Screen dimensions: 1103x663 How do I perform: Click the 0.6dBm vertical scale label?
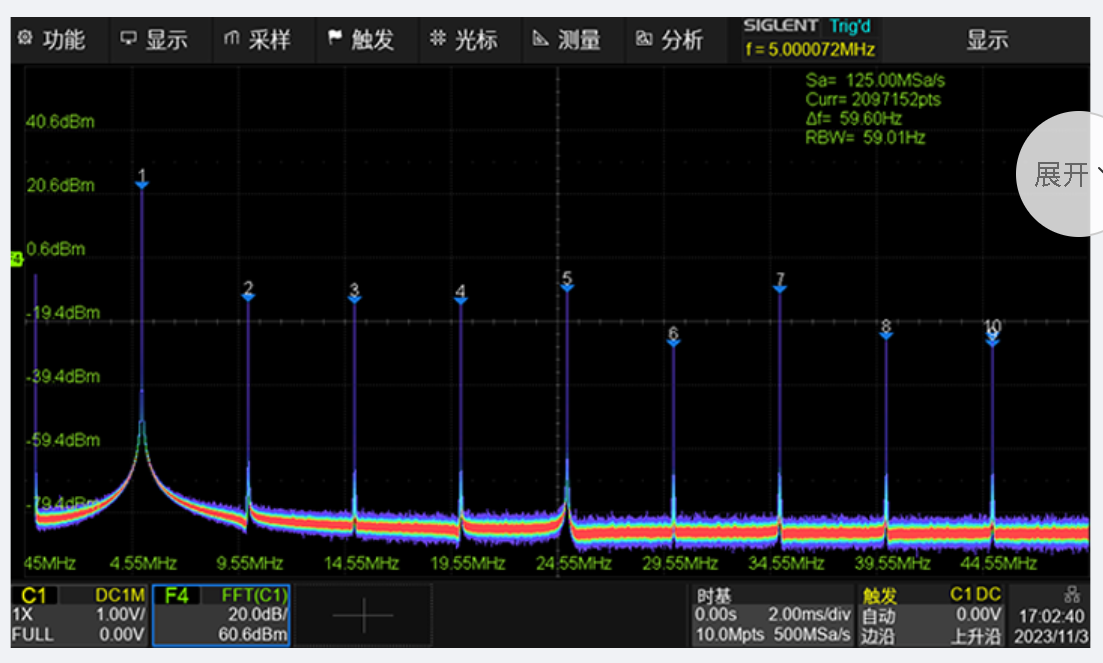click(56, 249)
